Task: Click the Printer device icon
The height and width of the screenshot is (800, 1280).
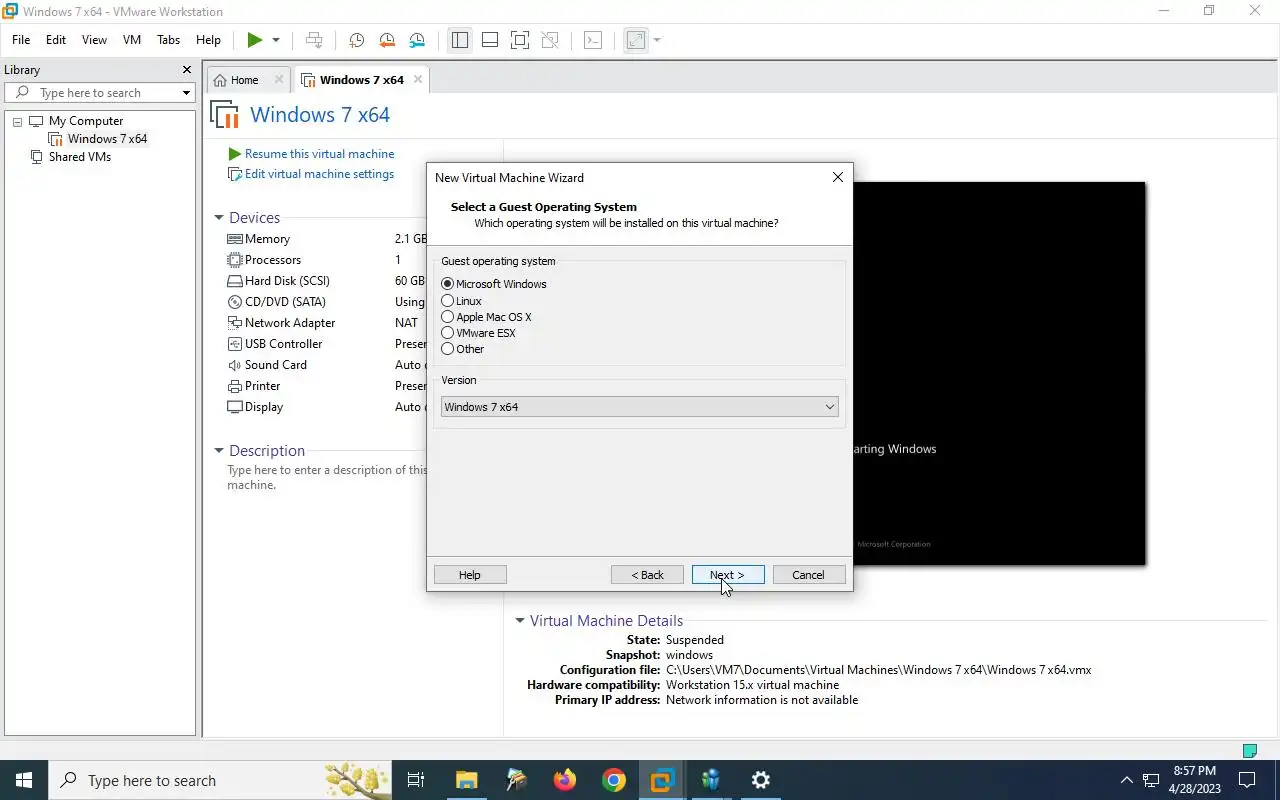Action: [x=235, y=386]
